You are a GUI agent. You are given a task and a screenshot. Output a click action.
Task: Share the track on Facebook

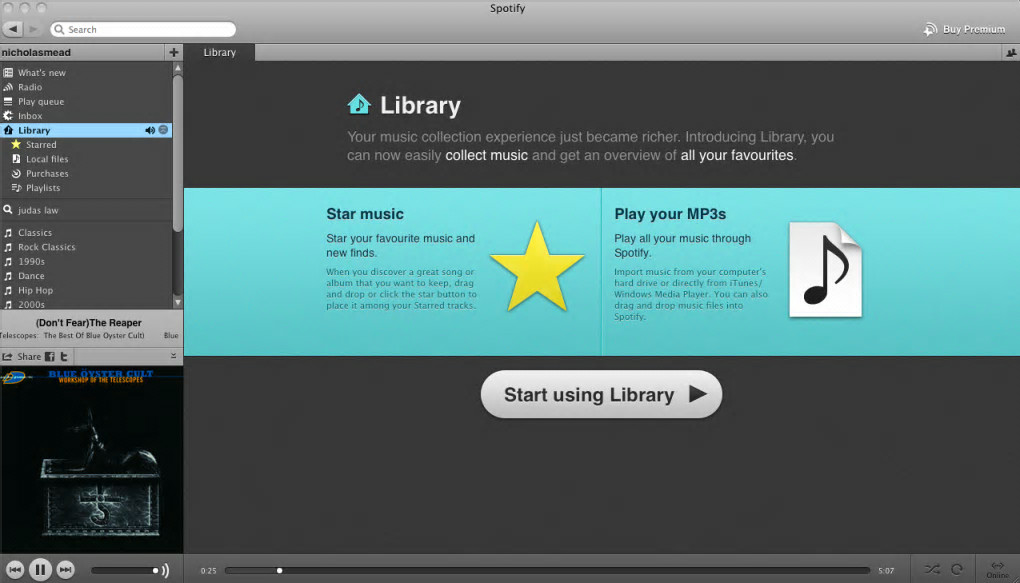[x=49, y=357]
